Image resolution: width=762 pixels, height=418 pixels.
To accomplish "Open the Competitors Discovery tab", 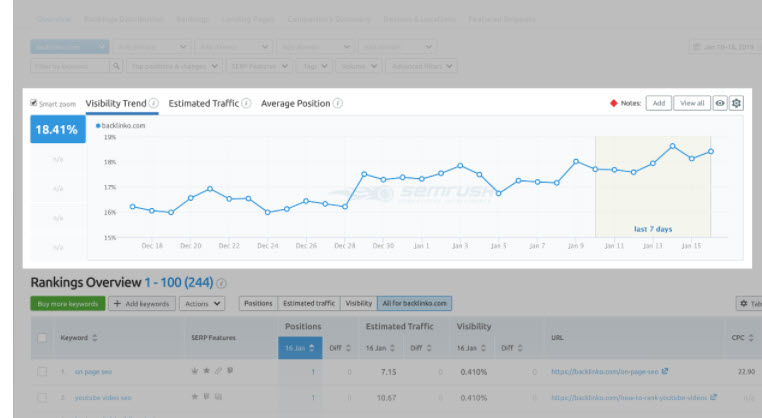I will pos(329,19).
